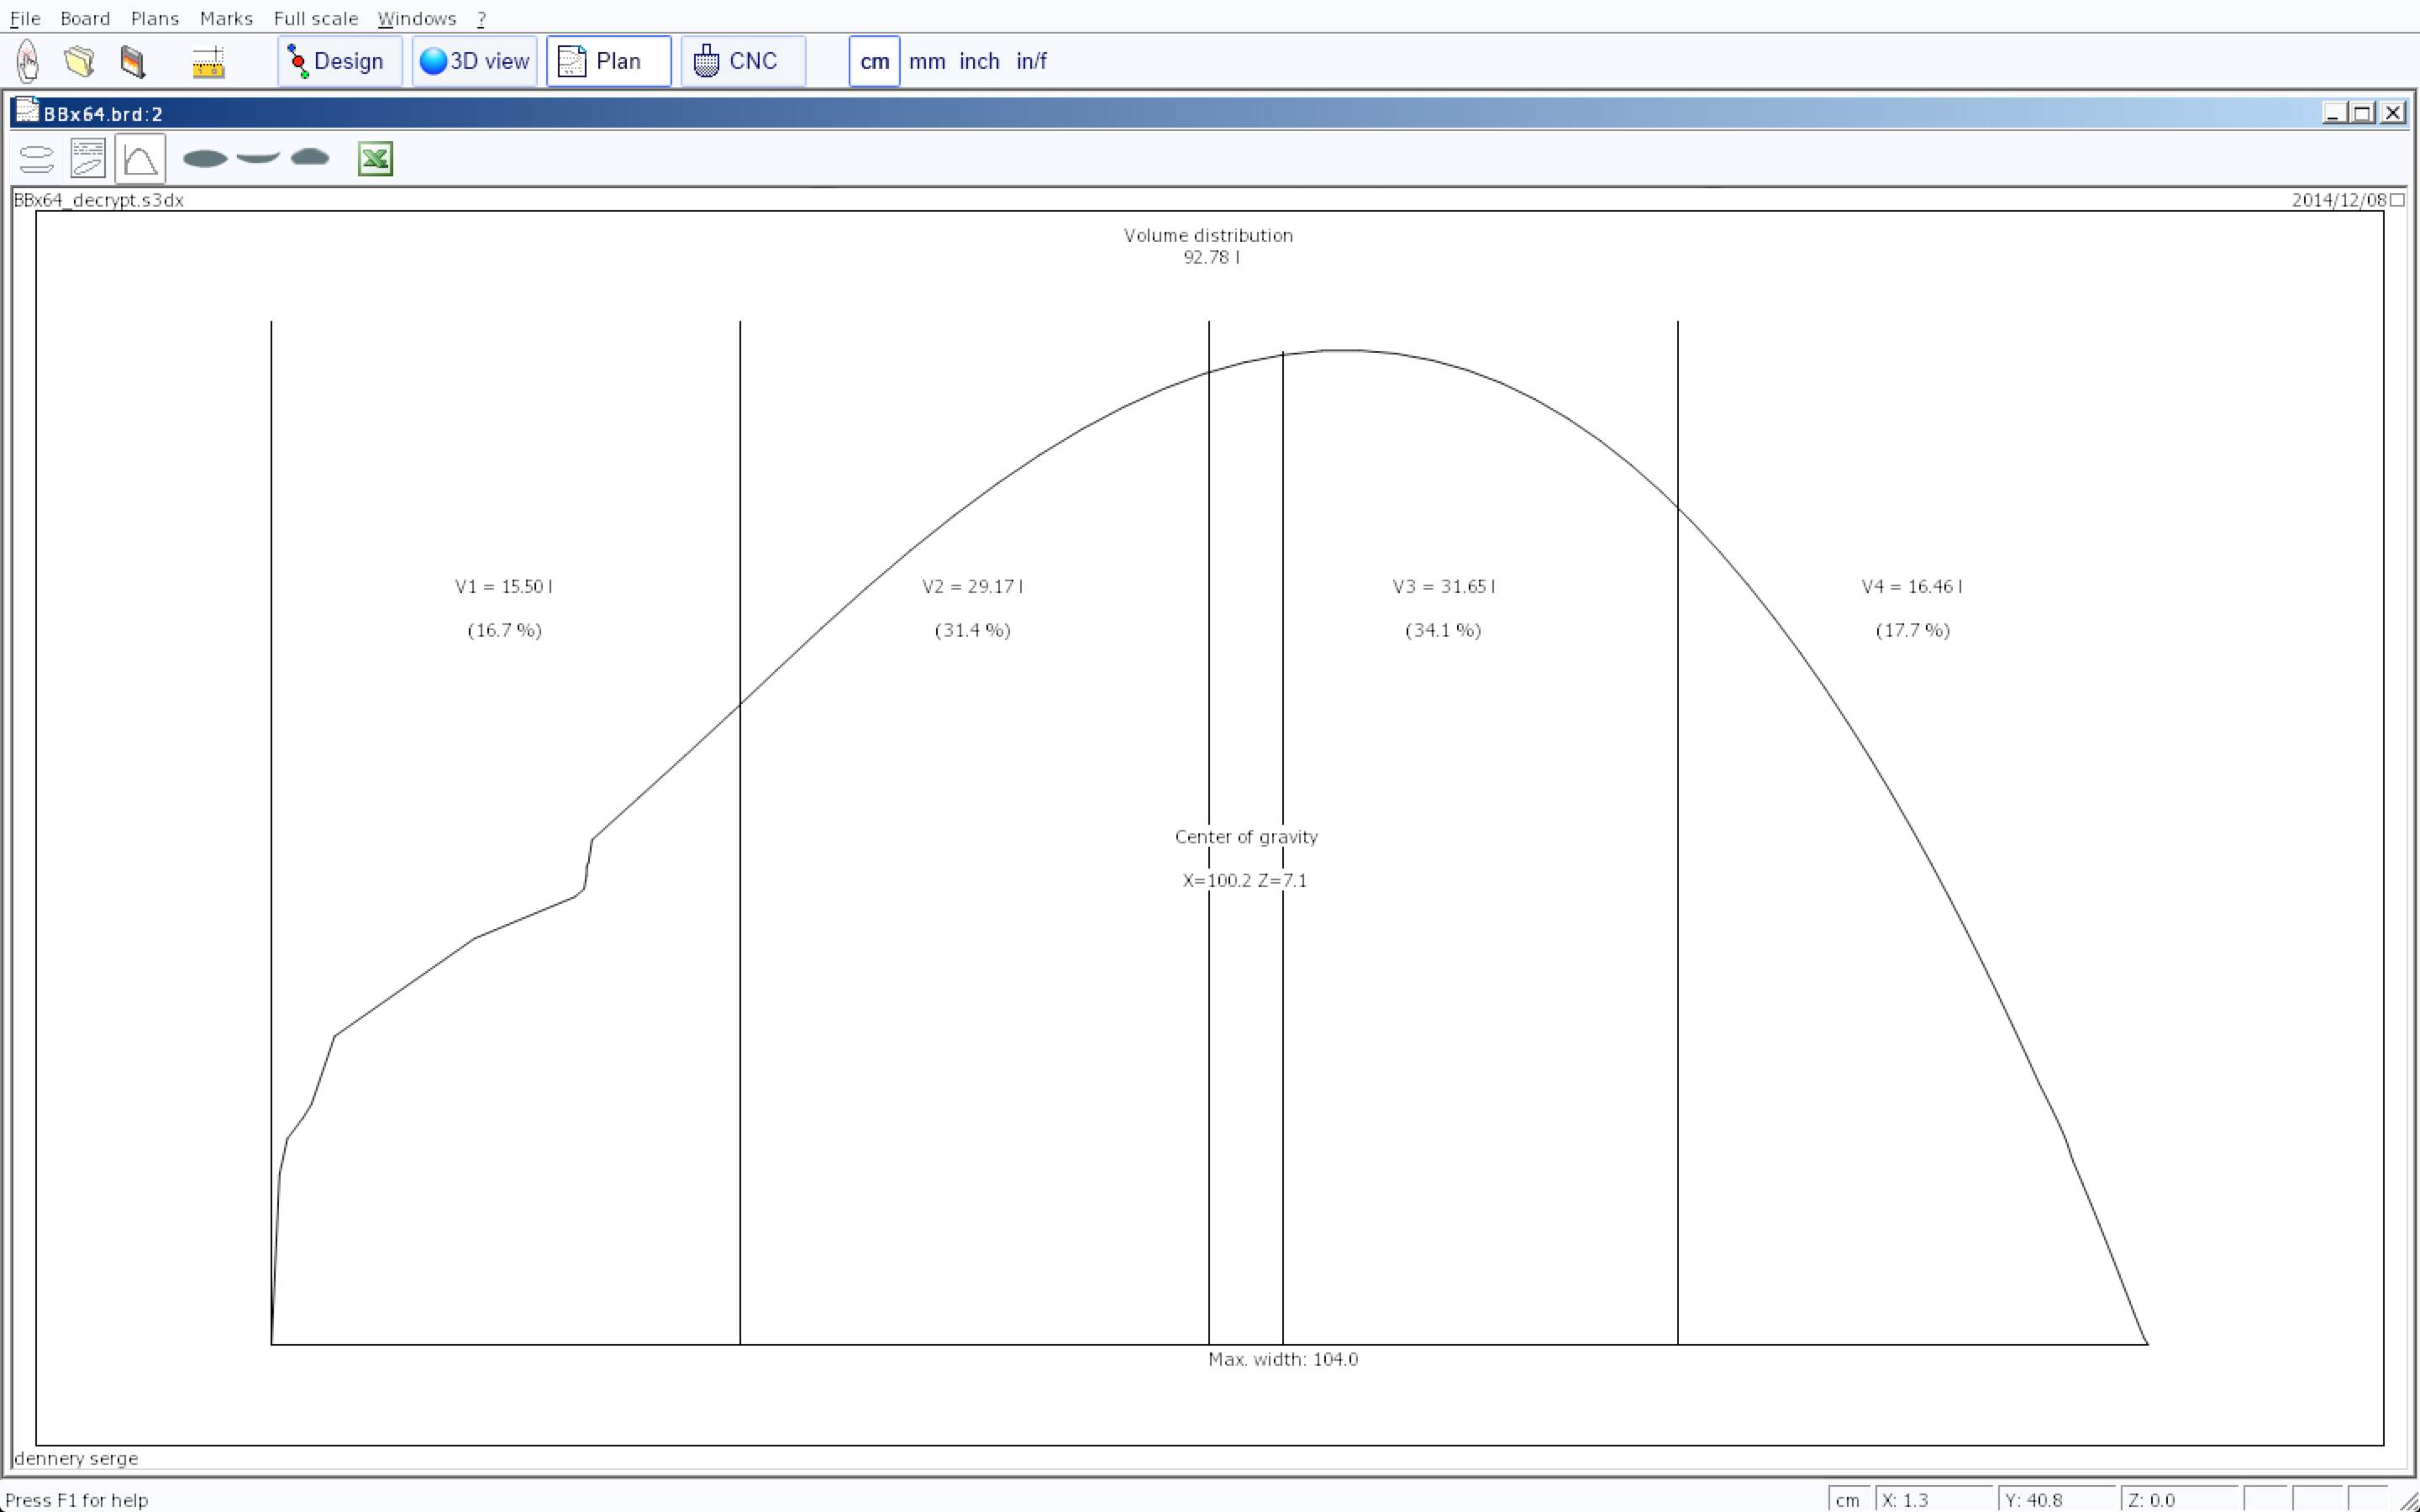The image size is (2420, 1512).
Task: Switch units to mm
Action: [x=926, y=62]
